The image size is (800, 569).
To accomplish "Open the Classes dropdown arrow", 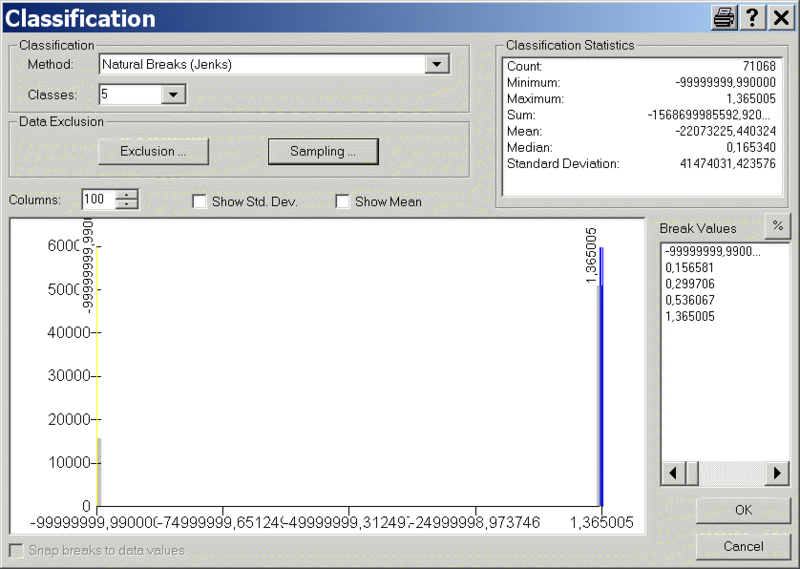I will coord(173,94).
